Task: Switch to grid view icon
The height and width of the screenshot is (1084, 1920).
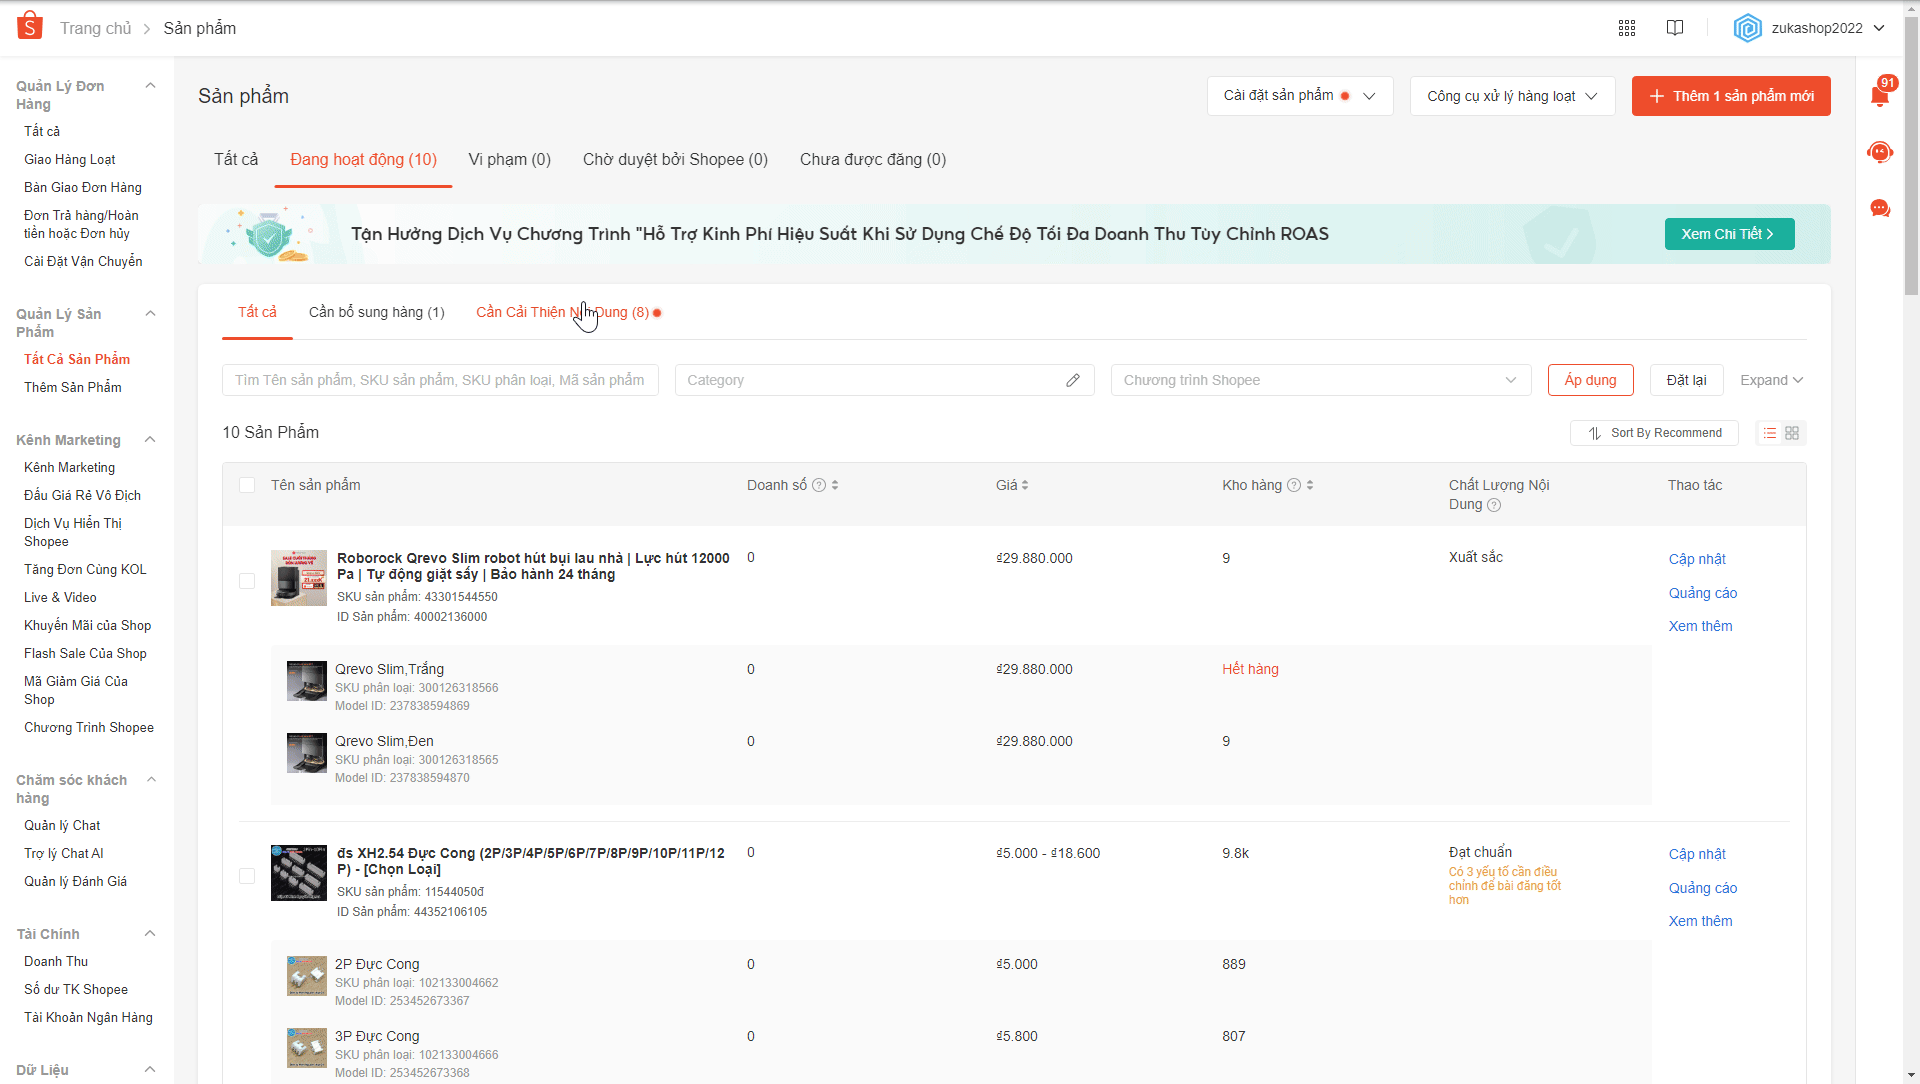Action: tap(1792, 433)
